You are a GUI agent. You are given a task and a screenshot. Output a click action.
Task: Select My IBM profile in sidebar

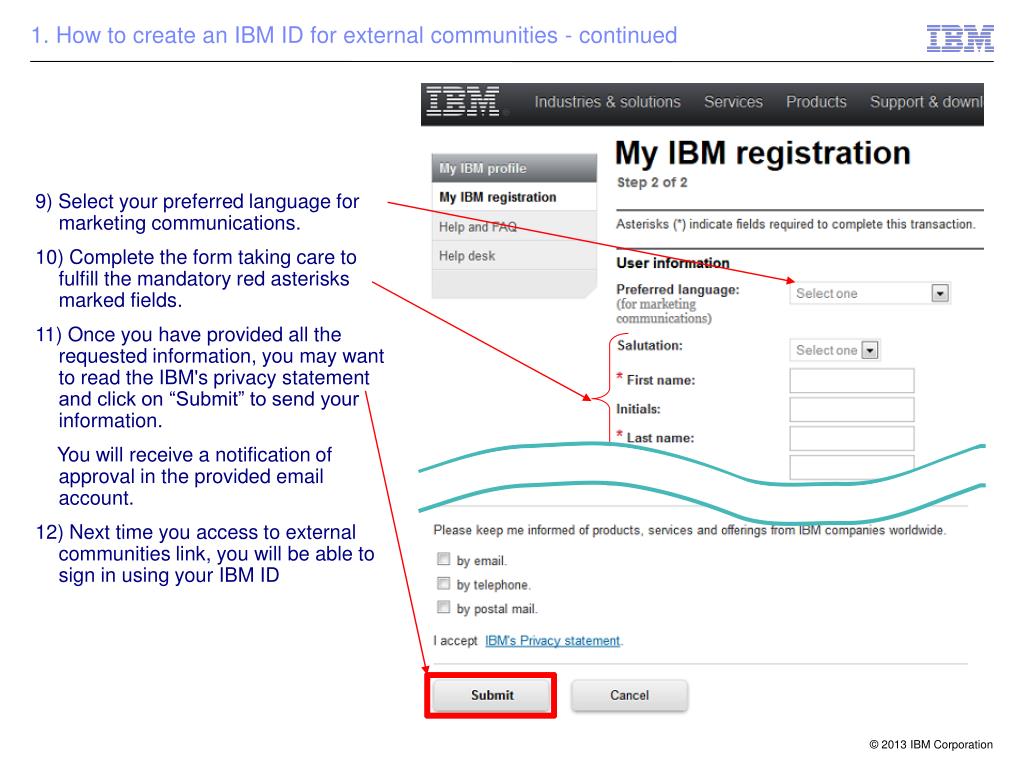[514, 168]
